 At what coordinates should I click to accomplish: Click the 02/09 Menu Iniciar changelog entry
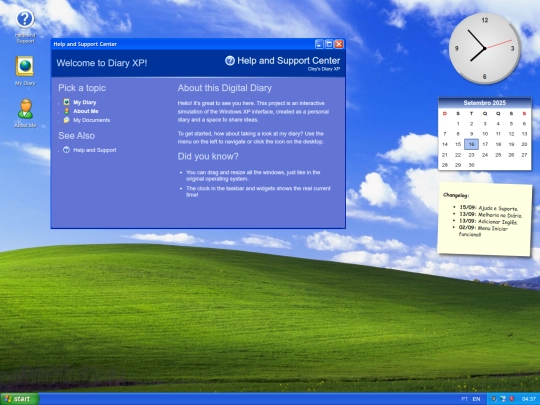[x=483, y=231]
